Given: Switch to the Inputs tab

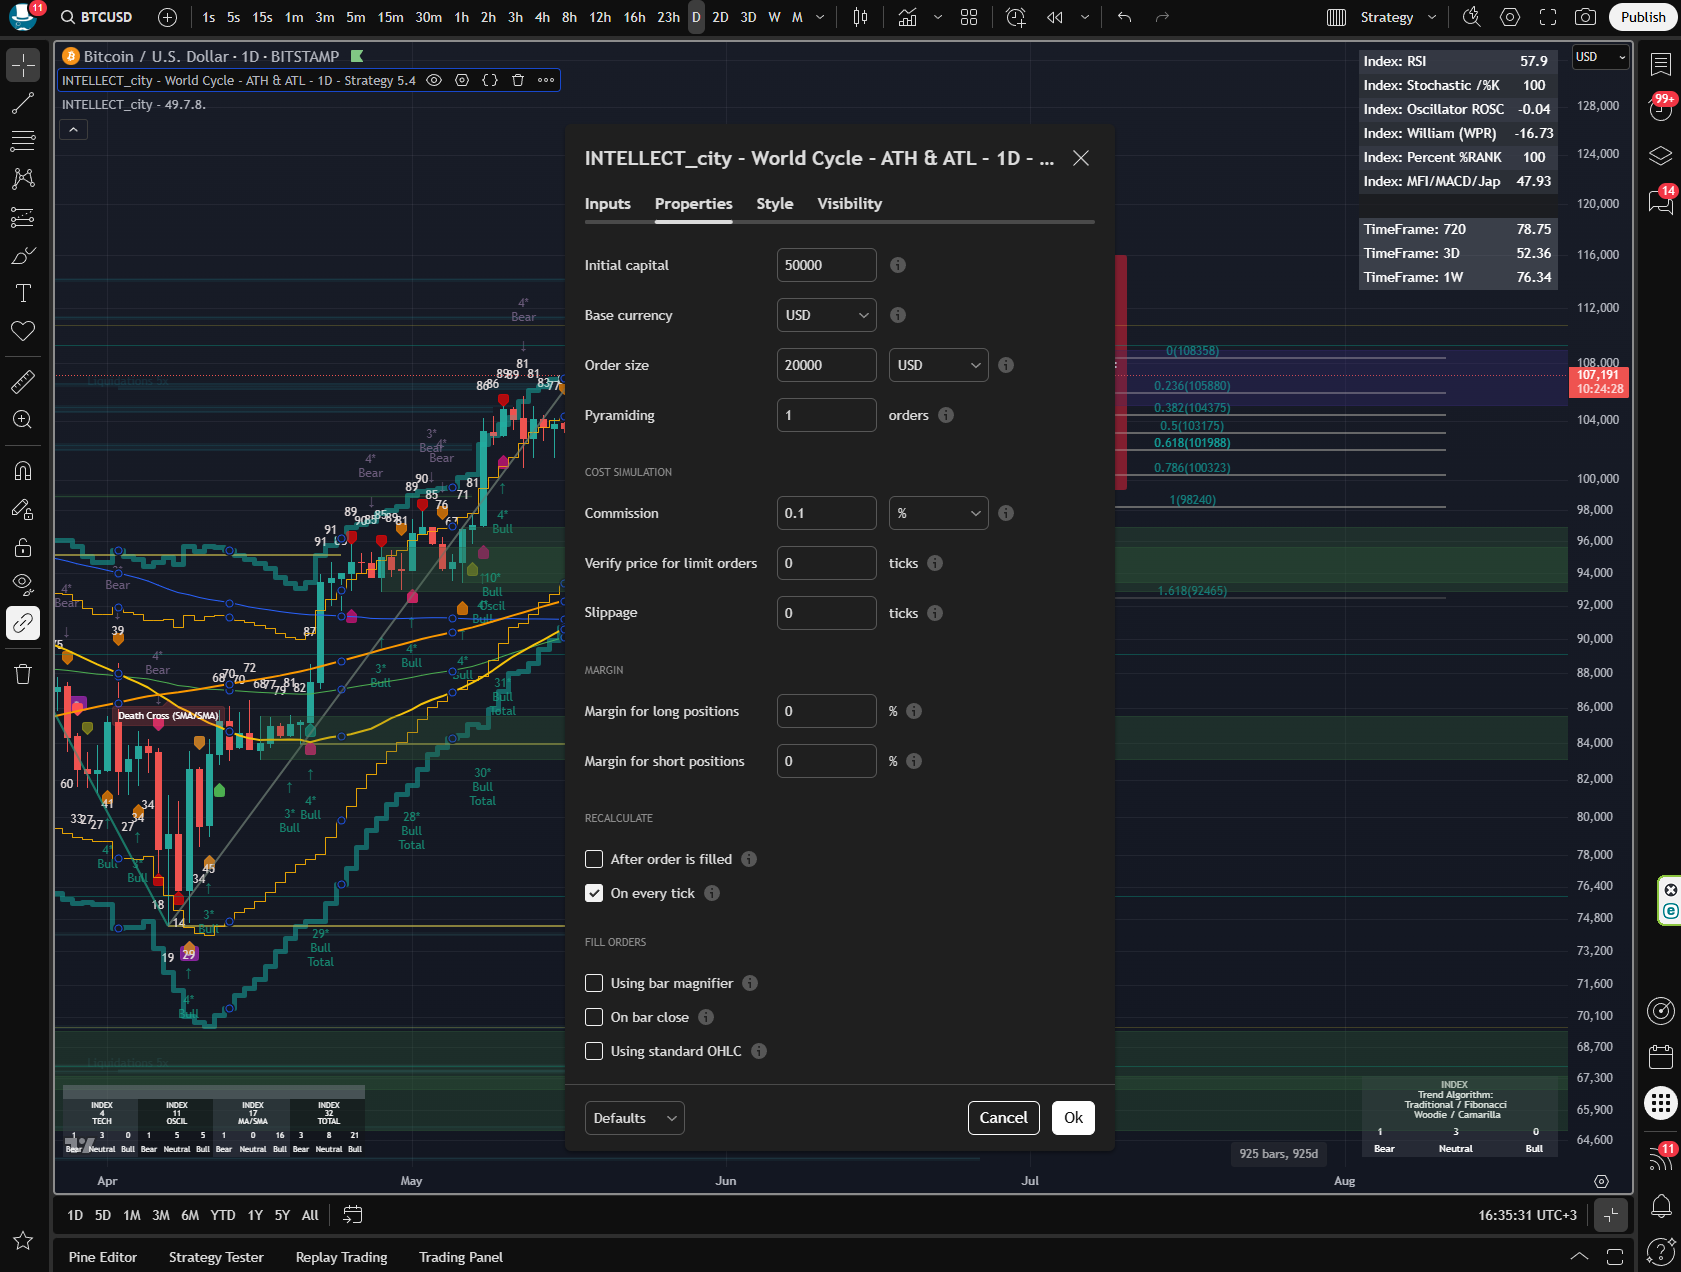Looking at the screenshot, I should click(607, 203).
